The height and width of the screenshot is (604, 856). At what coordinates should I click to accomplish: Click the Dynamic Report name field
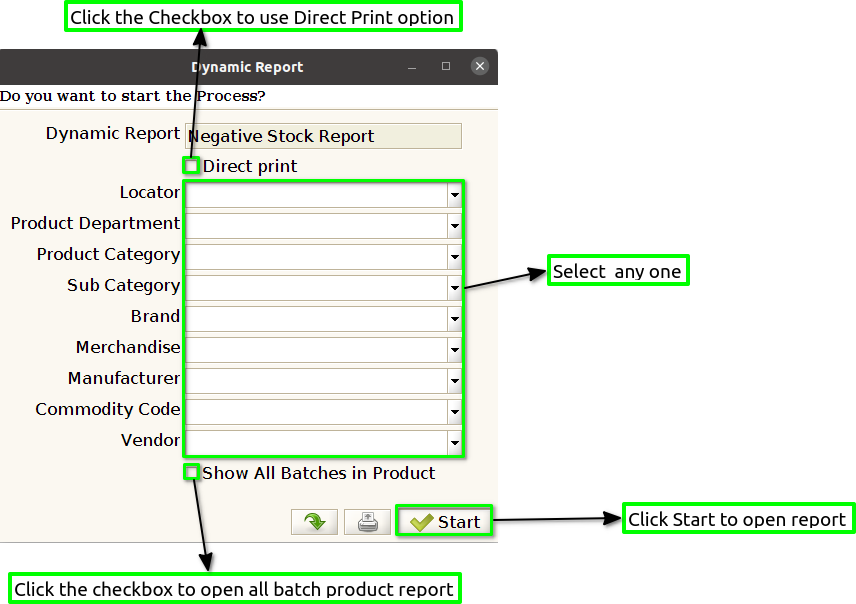click(x=323, y=136)
